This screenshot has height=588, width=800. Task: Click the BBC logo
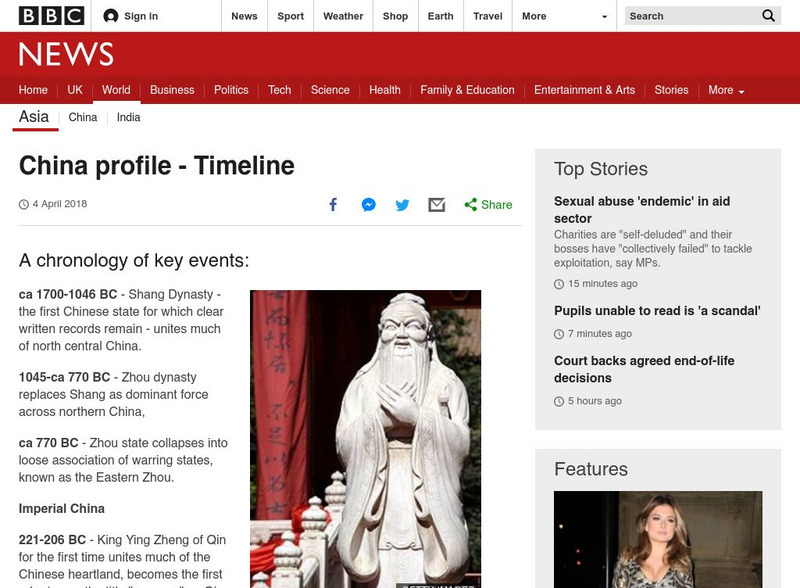click(51, 16)
